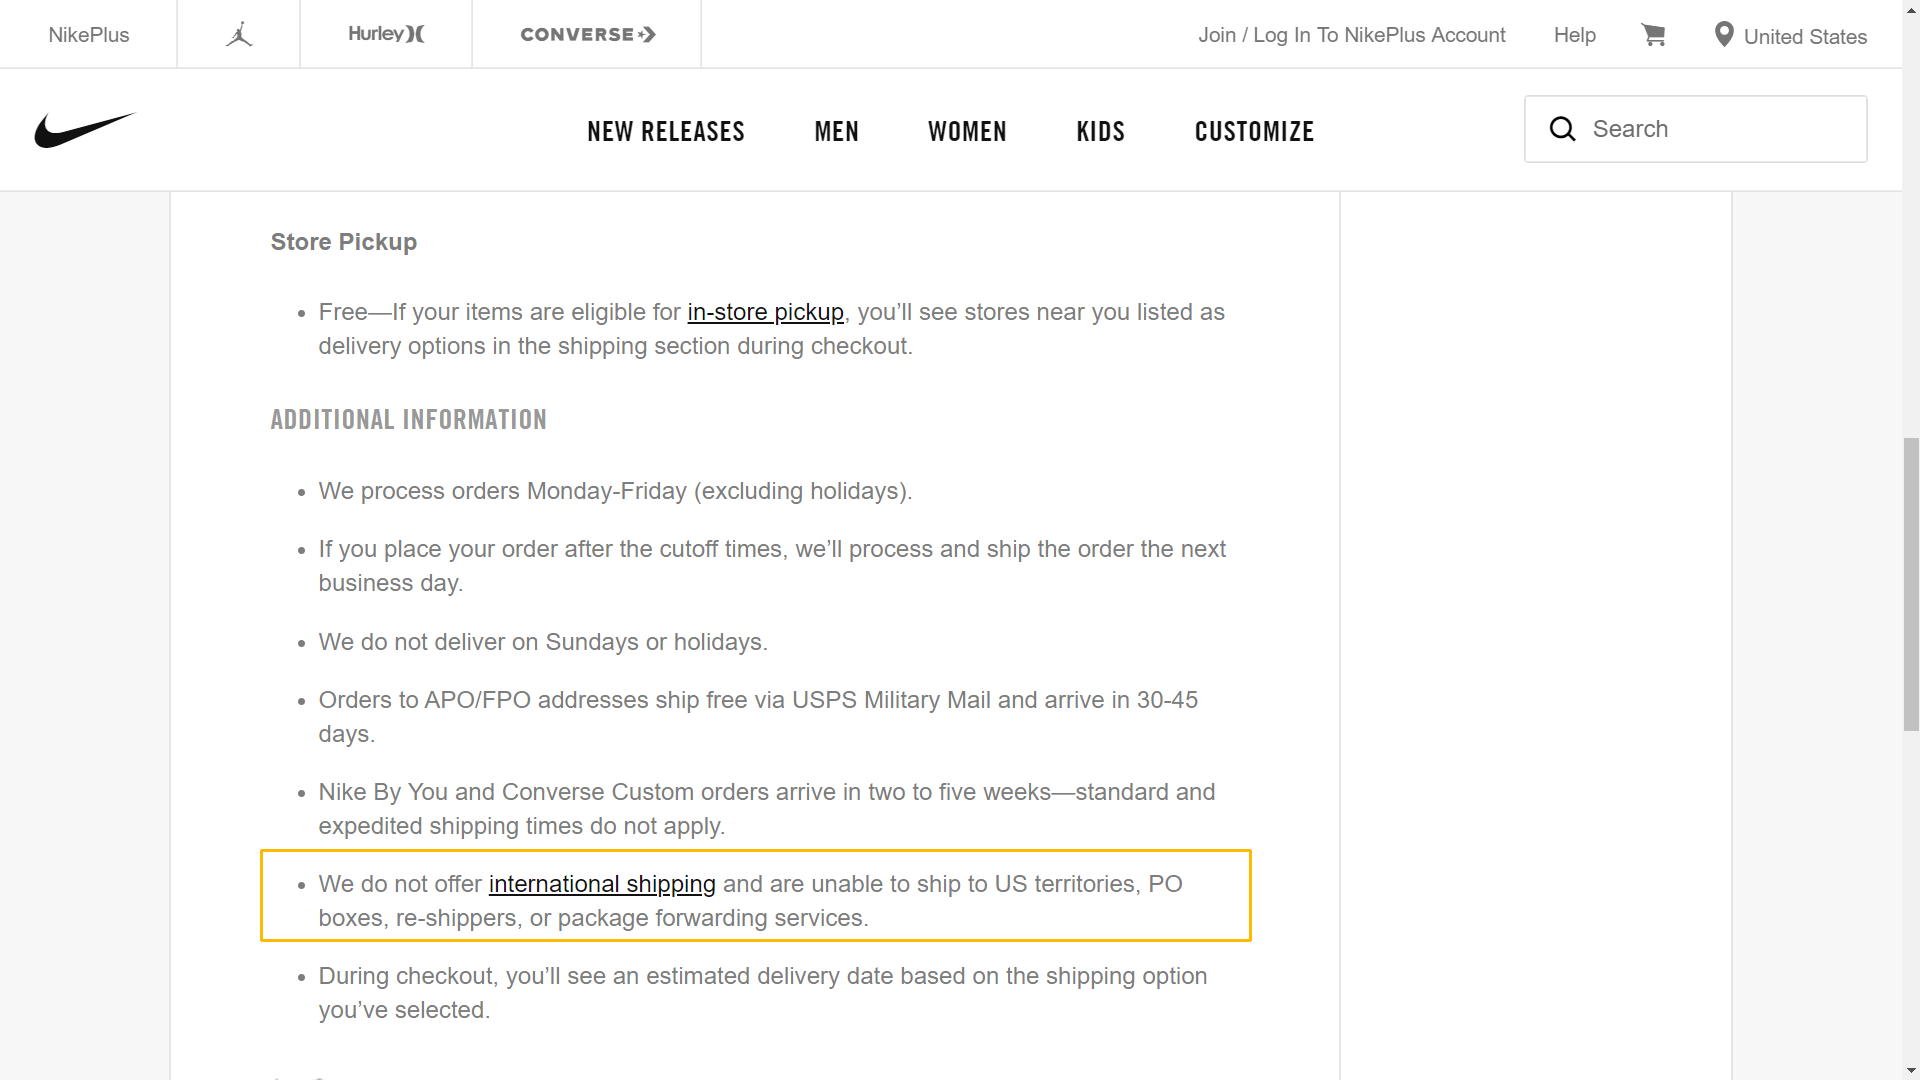This screenshot has width=1920, height=1080.
Task: Open the Hurley brand logo link
Action: [x=386, y=34]
